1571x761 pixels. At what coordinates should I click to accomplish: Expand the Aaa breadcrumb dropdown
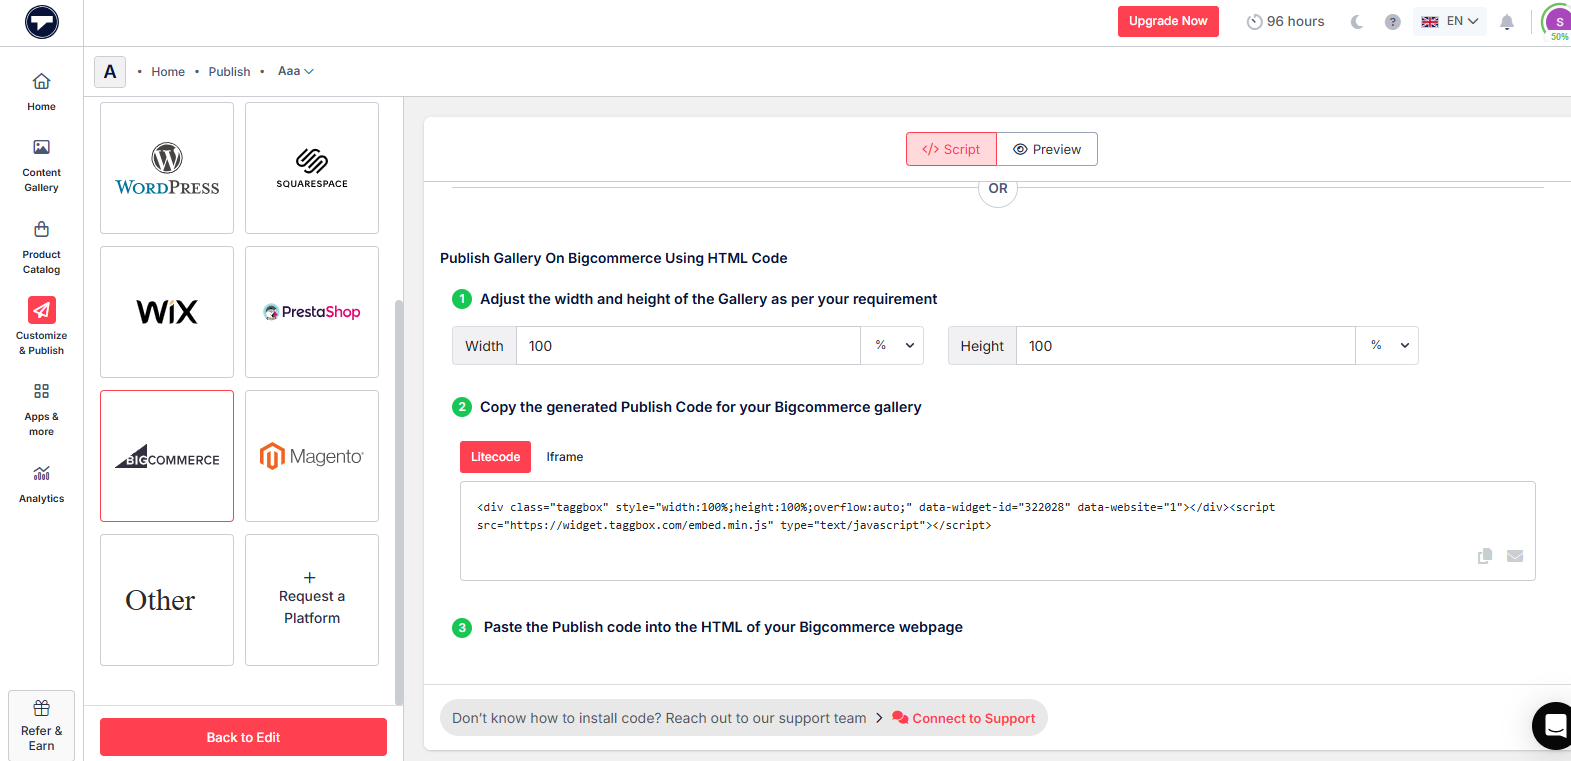(296, 71)
